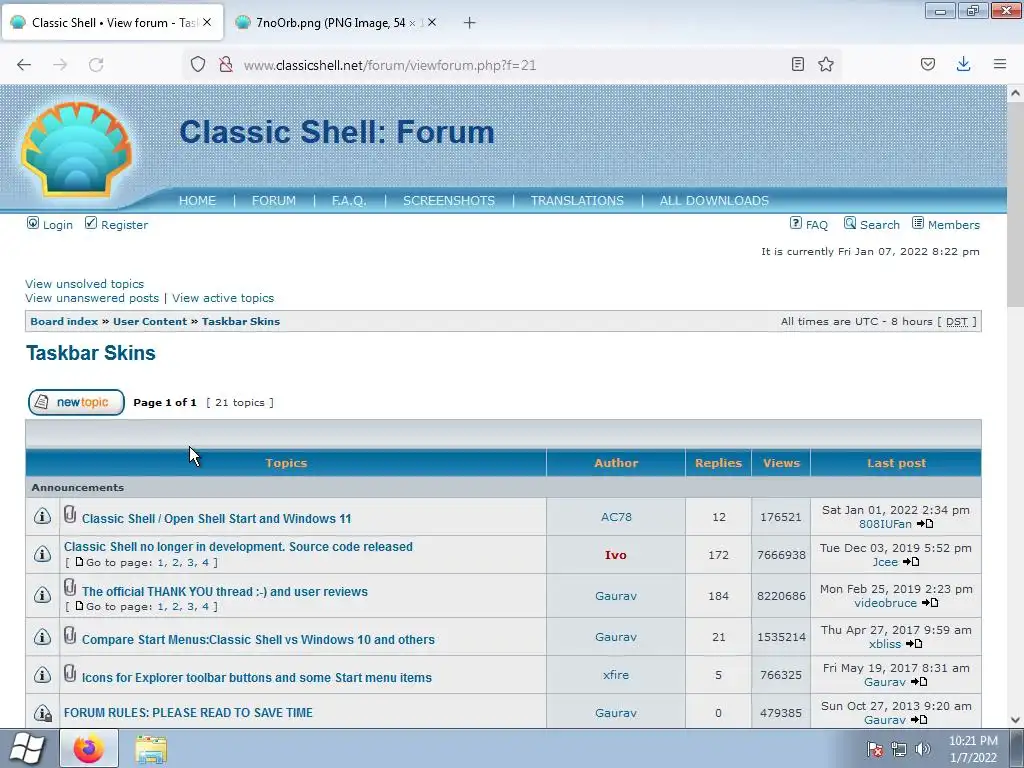Open author AC78 profile
The width and height of the screenshot is (1024, 768).
[616, 517]
